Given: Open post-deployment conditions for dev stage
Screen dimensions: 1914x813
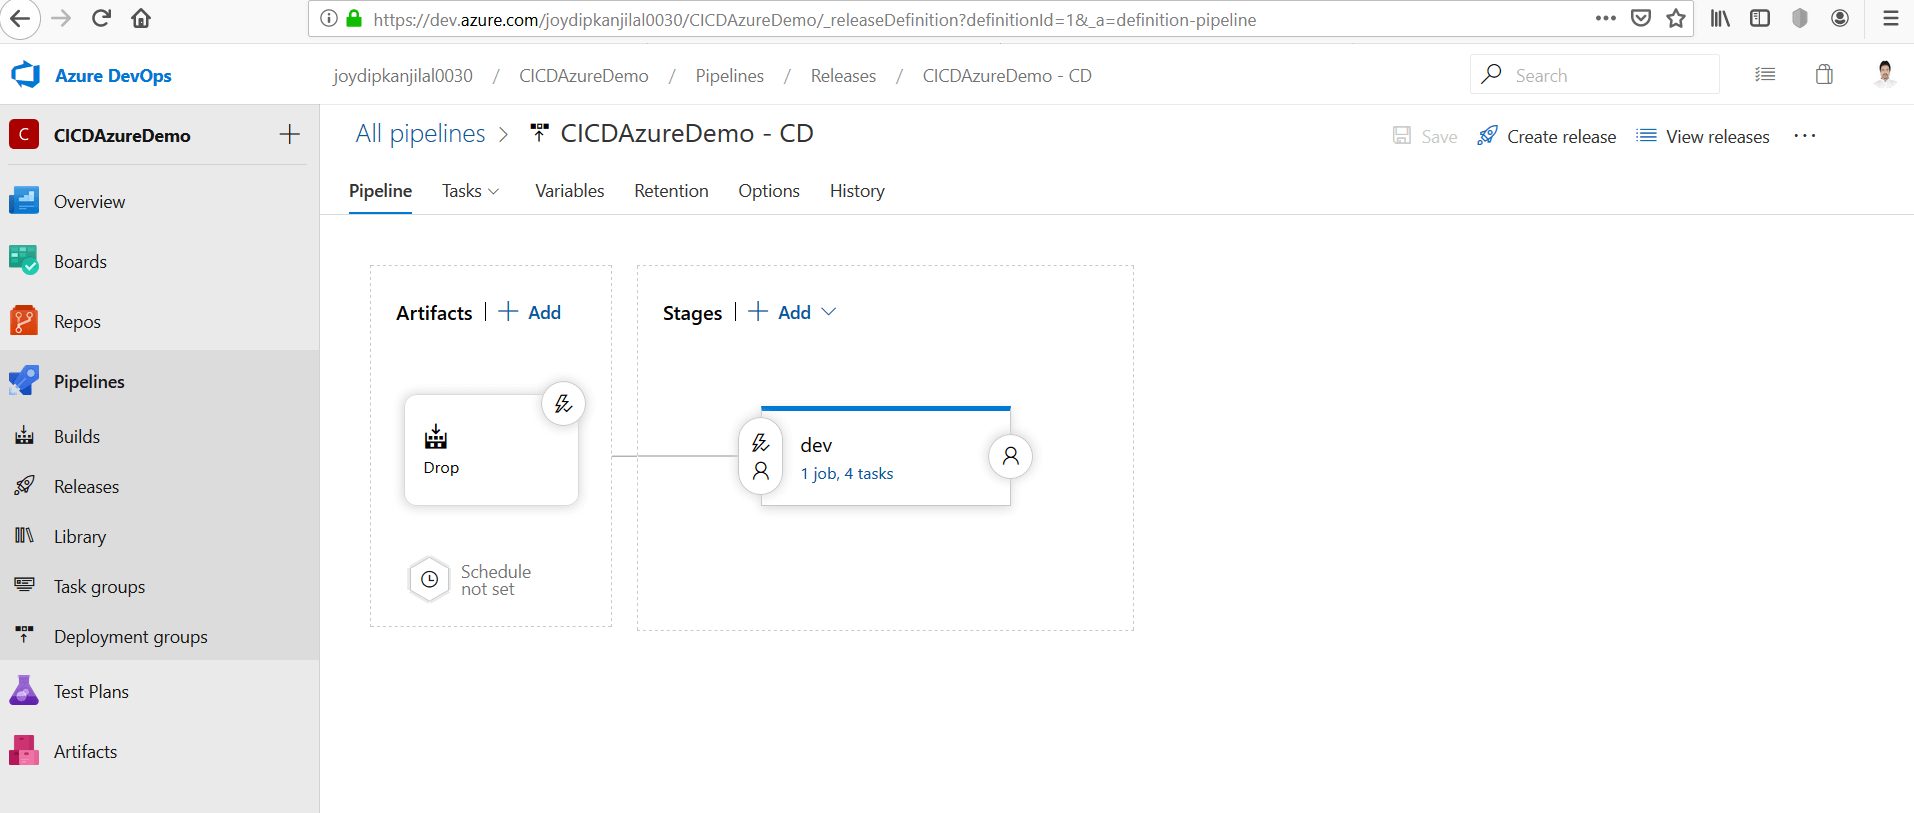Looking at the screenshot, I should click(1011, 456).
